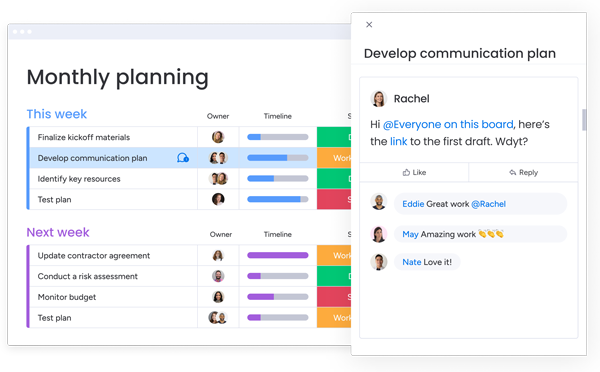Click May's name in the reply
The height and width of the screenshot is (372, 600).
coord(410,234)
